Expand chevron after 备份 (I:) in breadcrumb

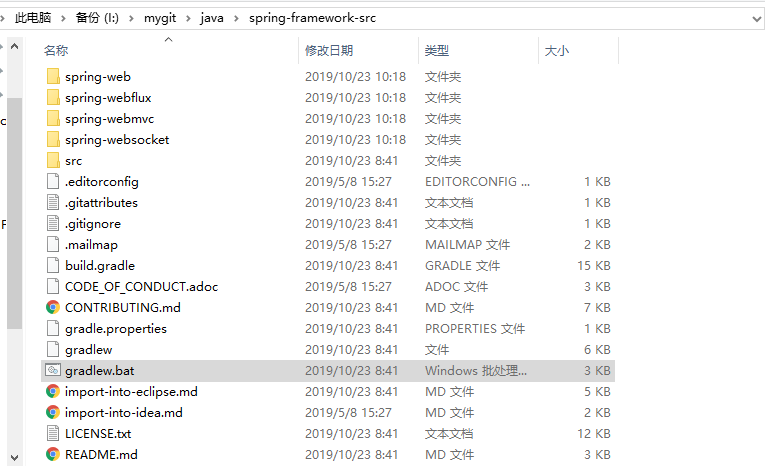tap(131, 19)
